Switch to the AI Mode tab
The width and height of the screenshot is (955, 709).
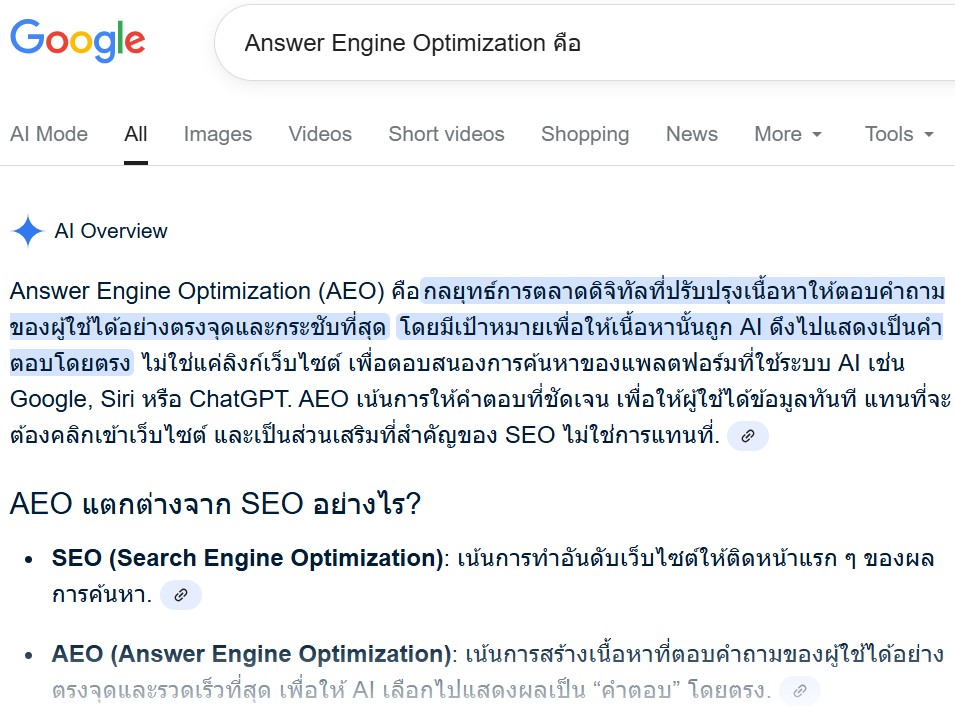pos(49,134)
